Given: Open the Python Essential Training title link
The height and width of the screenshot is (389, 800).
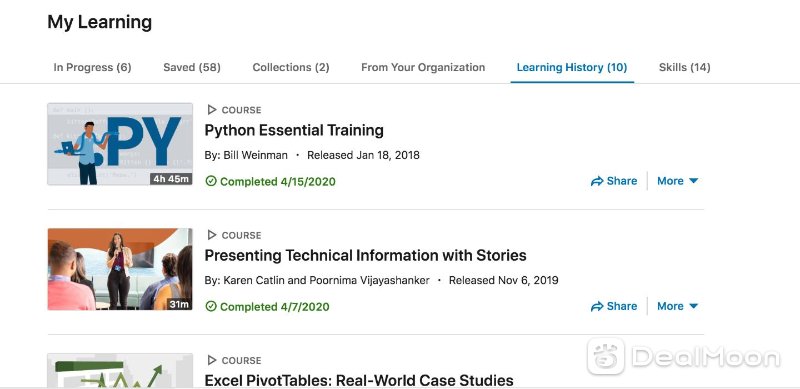Looking at the screenshot, I should click(294, 130).
